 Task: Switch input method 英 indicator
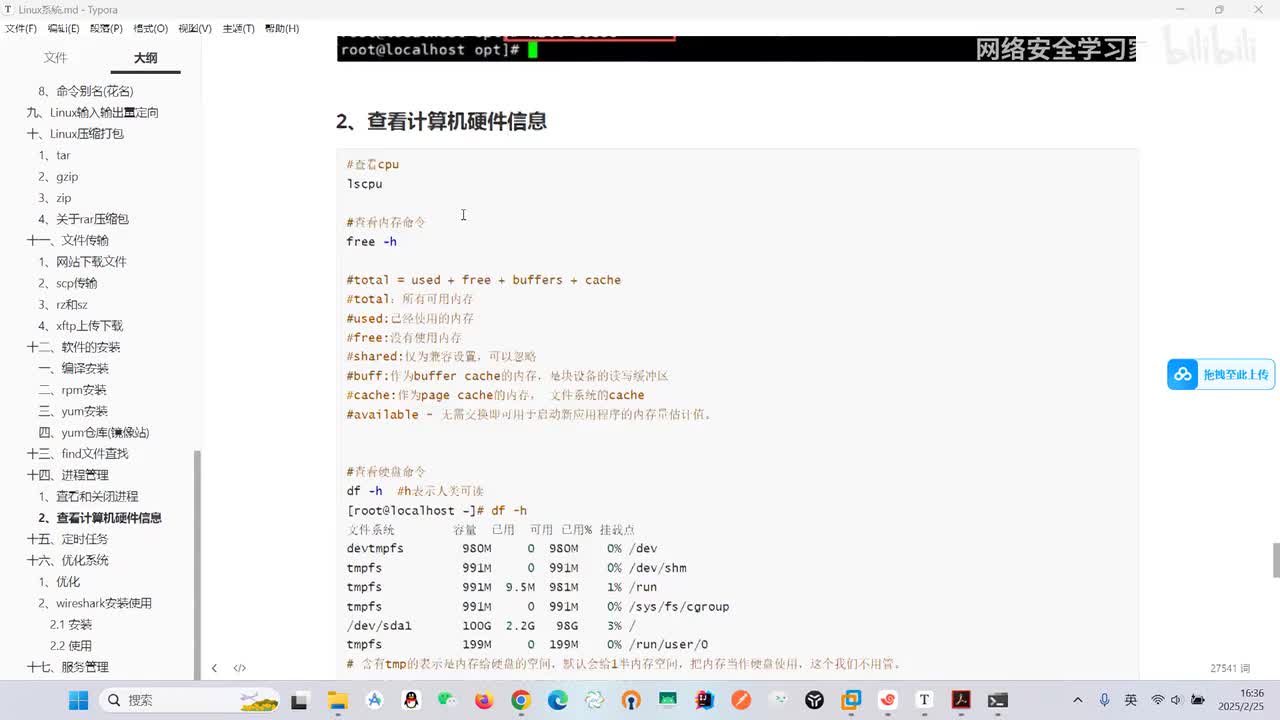(1131, 700)
